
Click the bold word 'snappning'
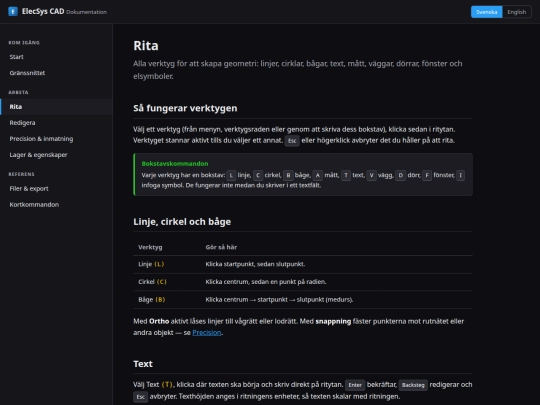(333, 321)
